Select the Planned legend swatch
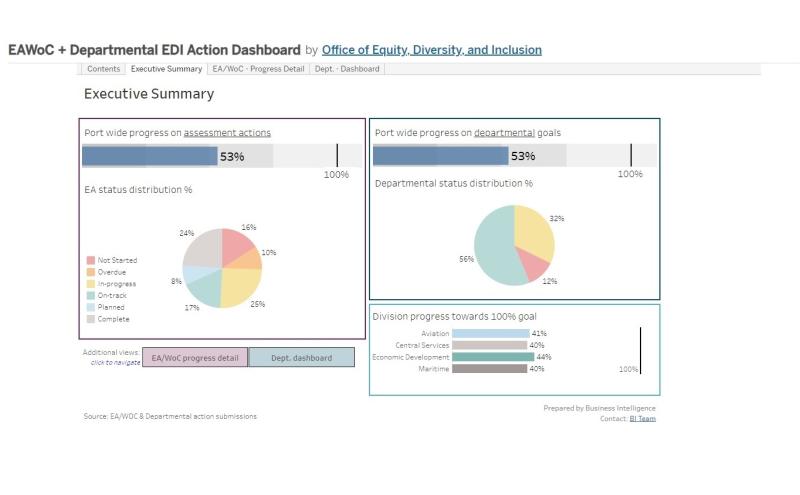Screen dimensions: 800x495 (x=91, y=307)
